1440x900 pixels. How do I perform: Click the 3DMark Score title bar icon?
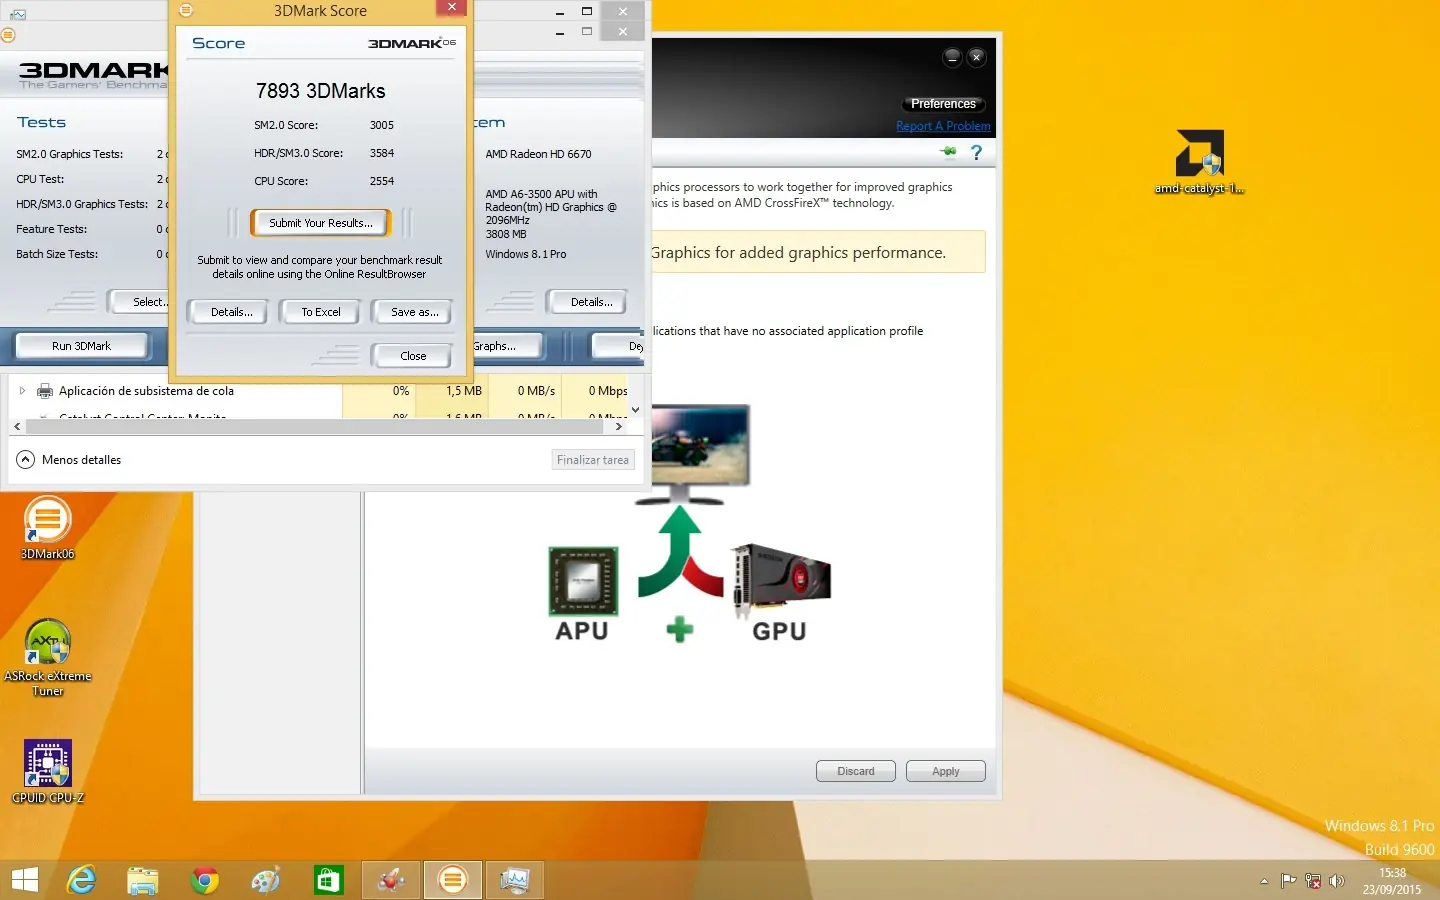186,10
